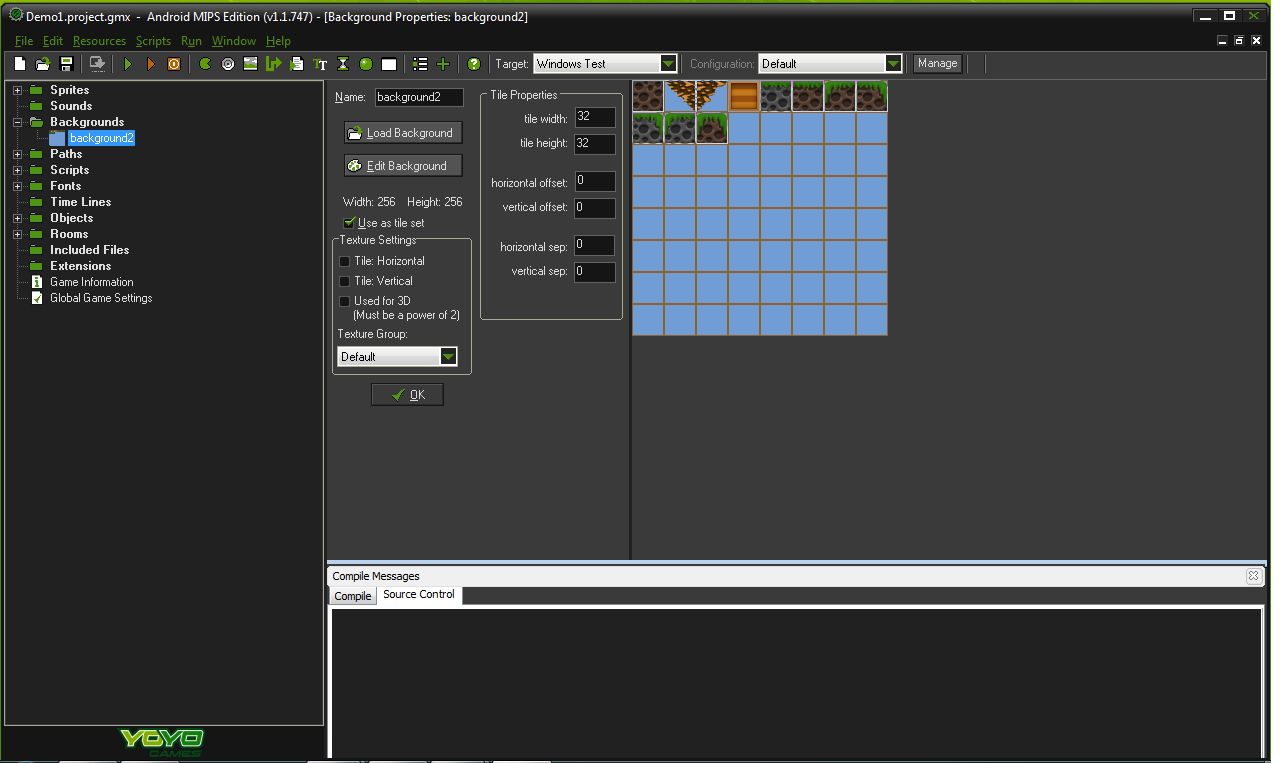Select the Sounds folder in the tree
This screenshot has width=1280, height=763.
click(x=71, y=106)
